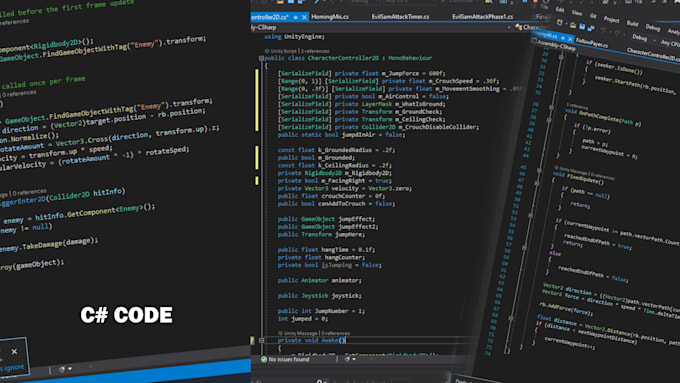Click the code cleanup broom beside No issues found
The width and height of the screenshot is (680, 383).
347,359
